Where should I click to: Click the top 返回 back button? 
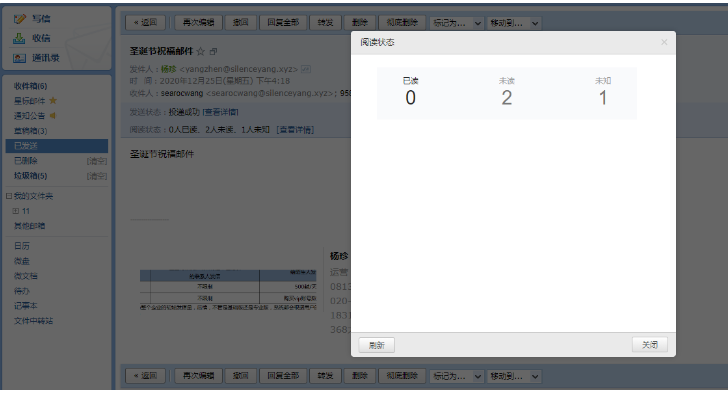click(x=145, y=23)
